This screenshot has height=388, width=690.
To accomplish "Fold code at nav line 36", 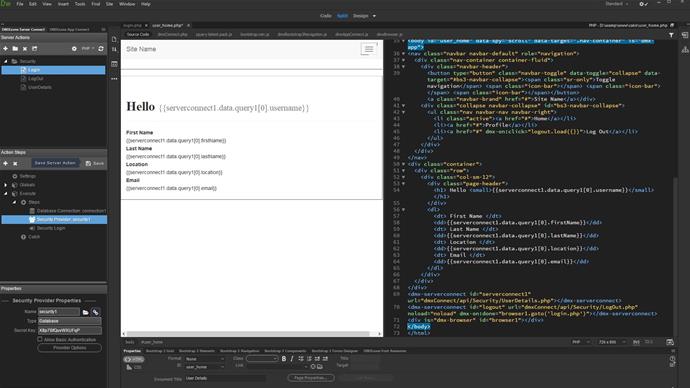I will [404, 54].
